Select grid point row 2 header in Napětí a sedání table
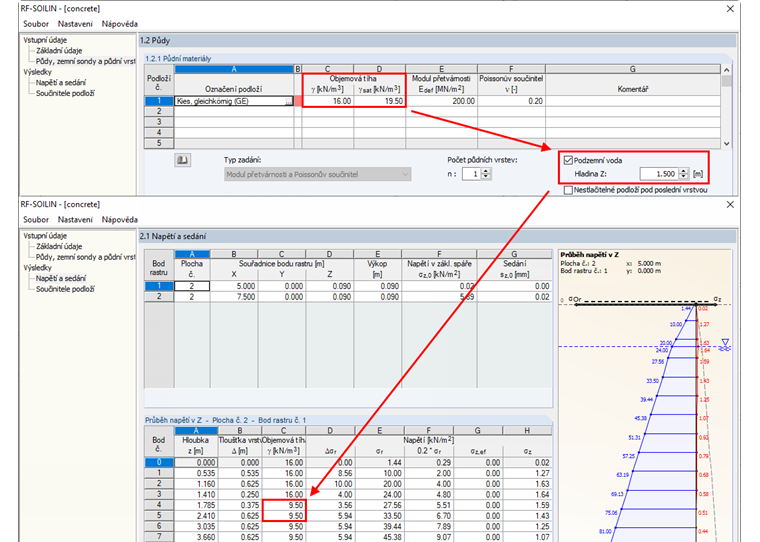Viewport: 760px width, 542px height. pos(156,297)
